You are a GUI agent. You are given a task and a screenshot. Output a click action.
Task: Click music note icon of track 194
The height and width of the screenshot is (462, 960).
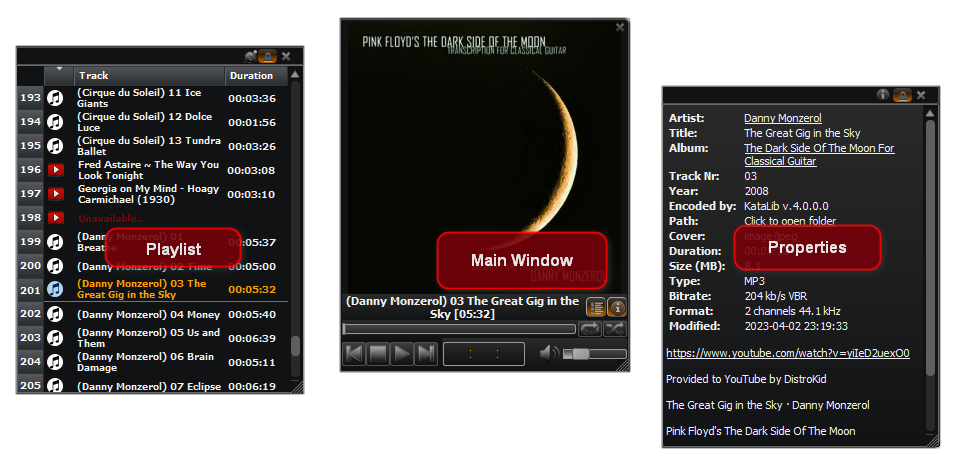click(x=56, y=122)
